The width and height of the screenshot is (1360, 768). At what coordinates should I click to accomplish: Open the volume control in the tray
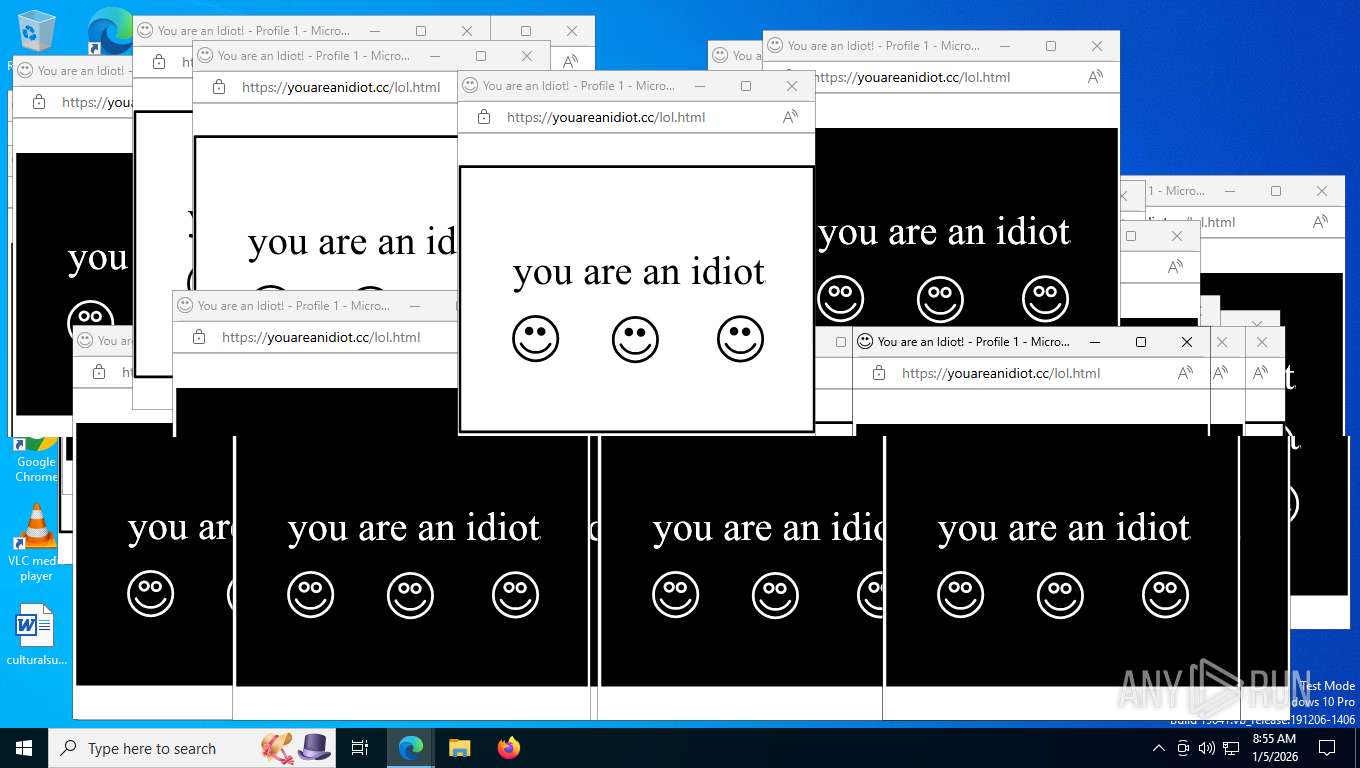pos(1207,748)
